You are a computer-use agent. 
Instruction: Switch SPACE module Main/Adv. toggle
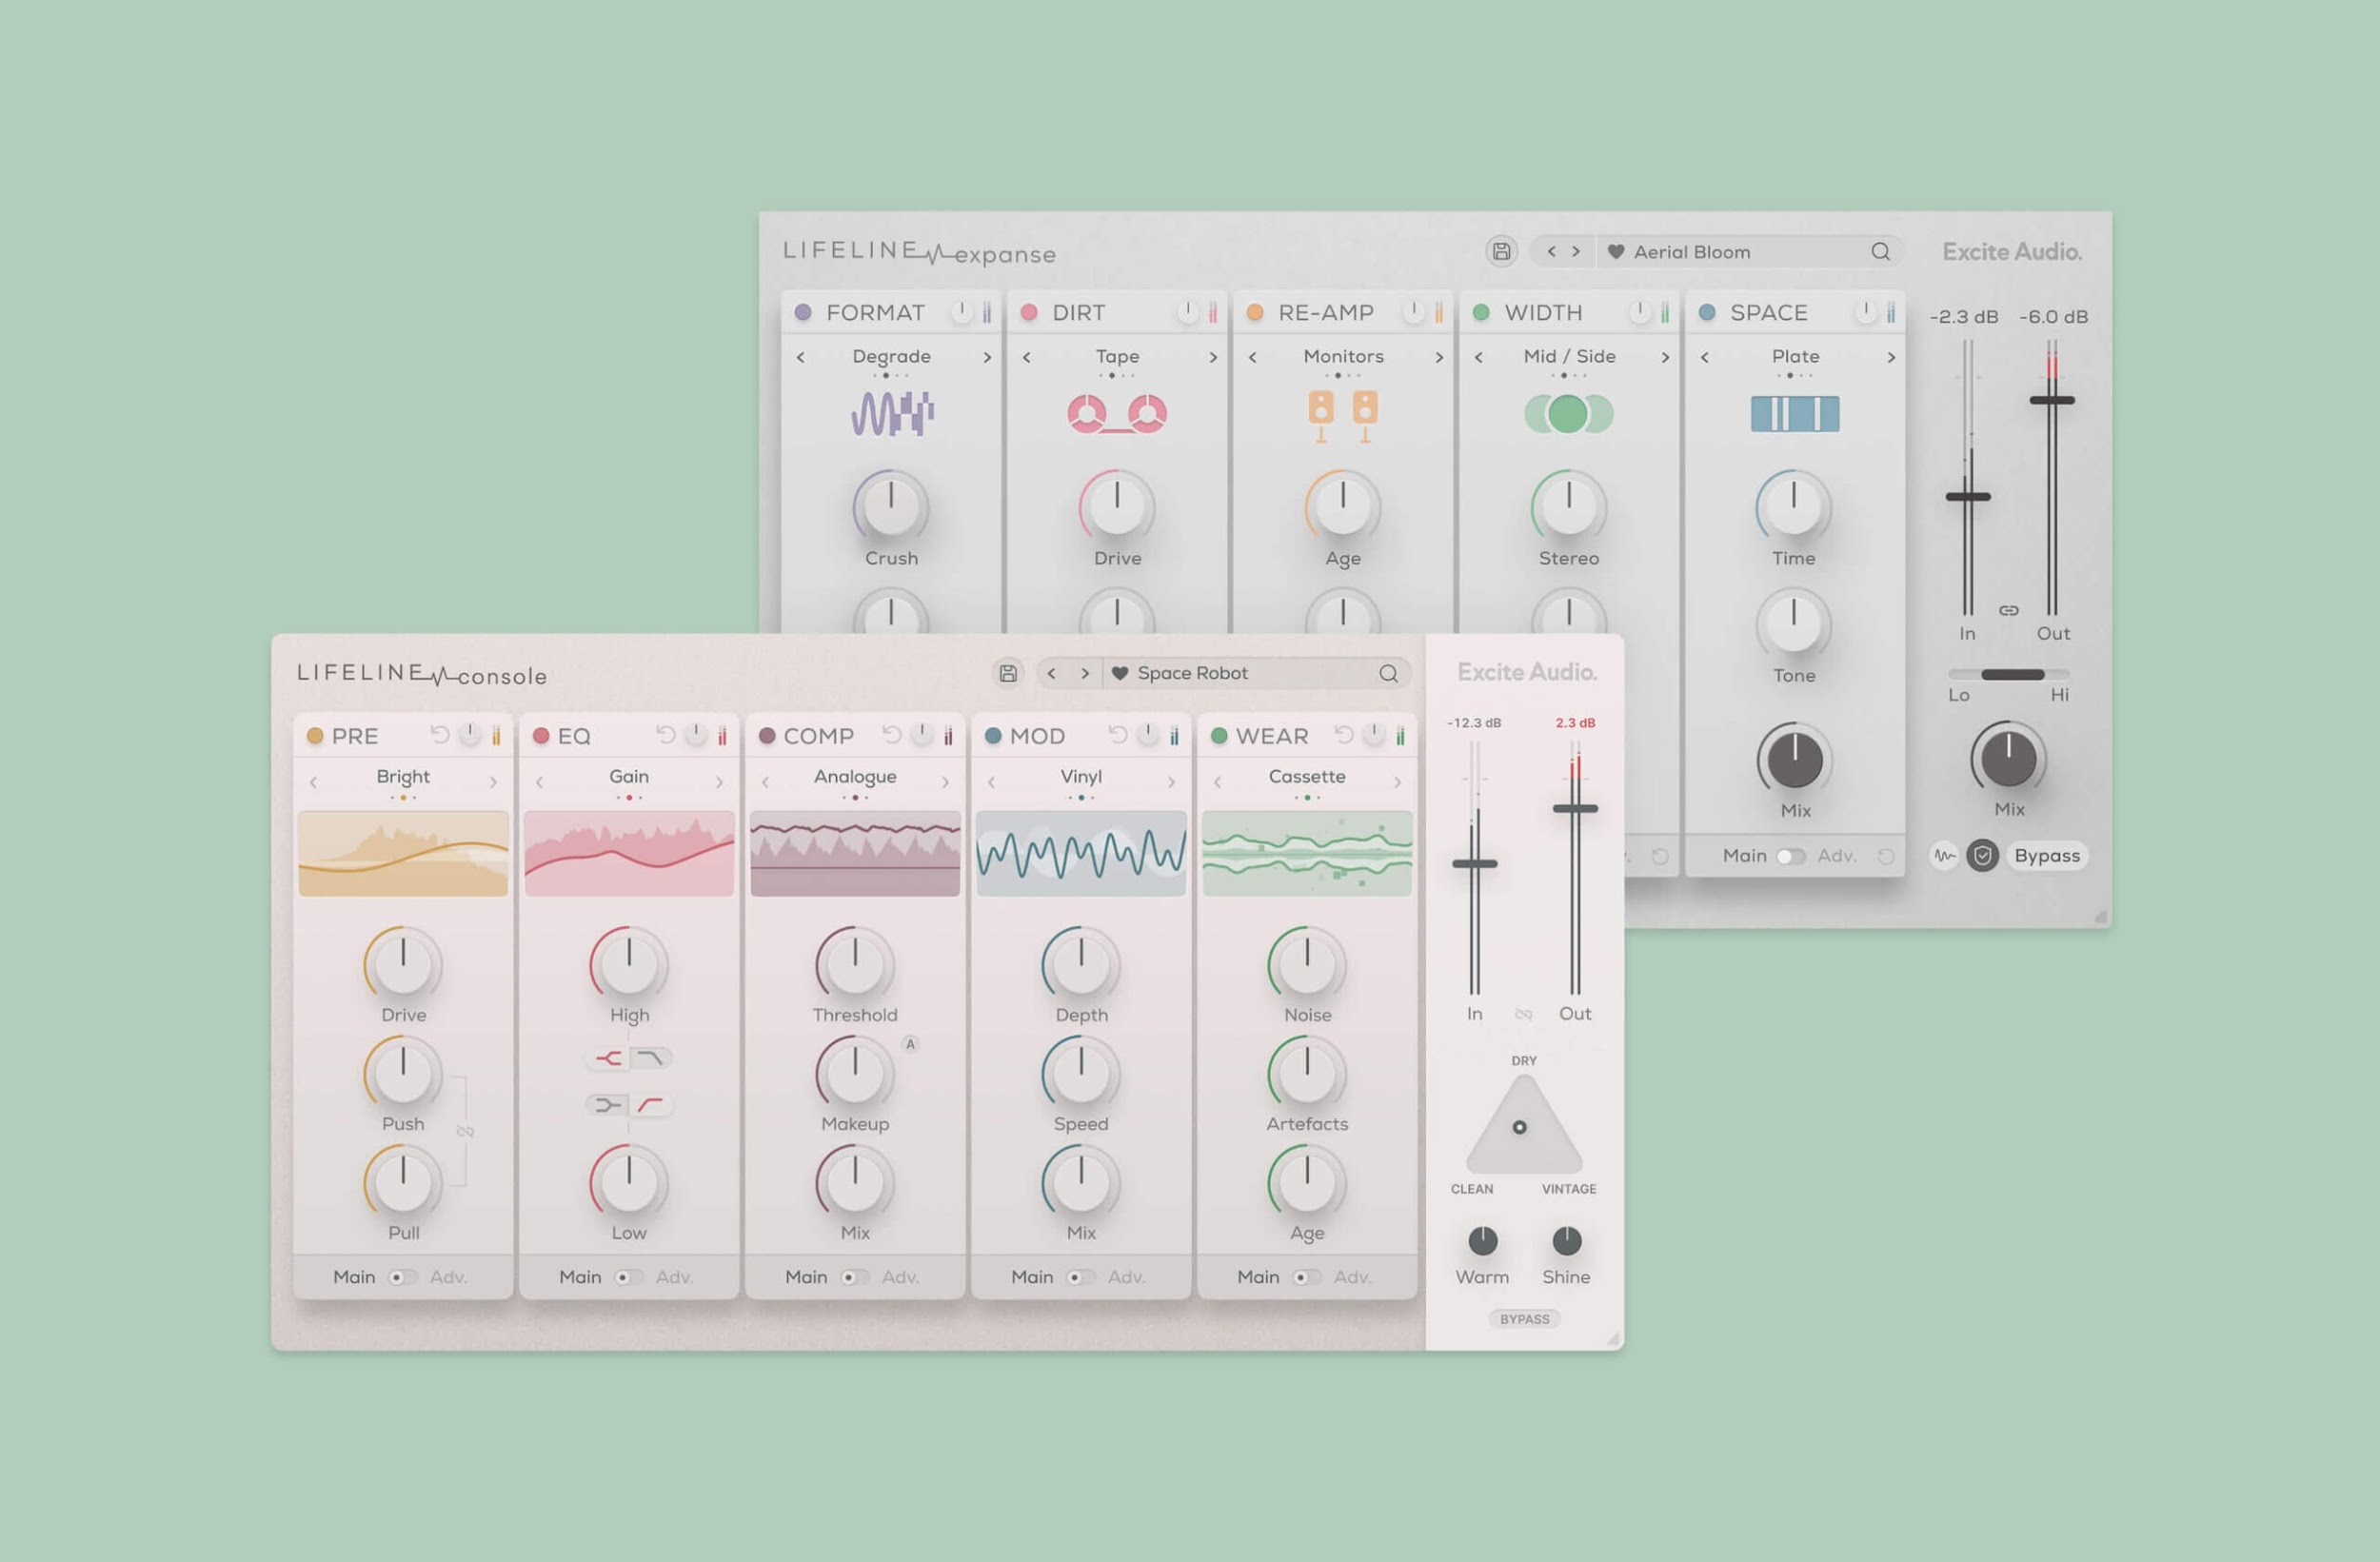click(x=1790, y=856)
